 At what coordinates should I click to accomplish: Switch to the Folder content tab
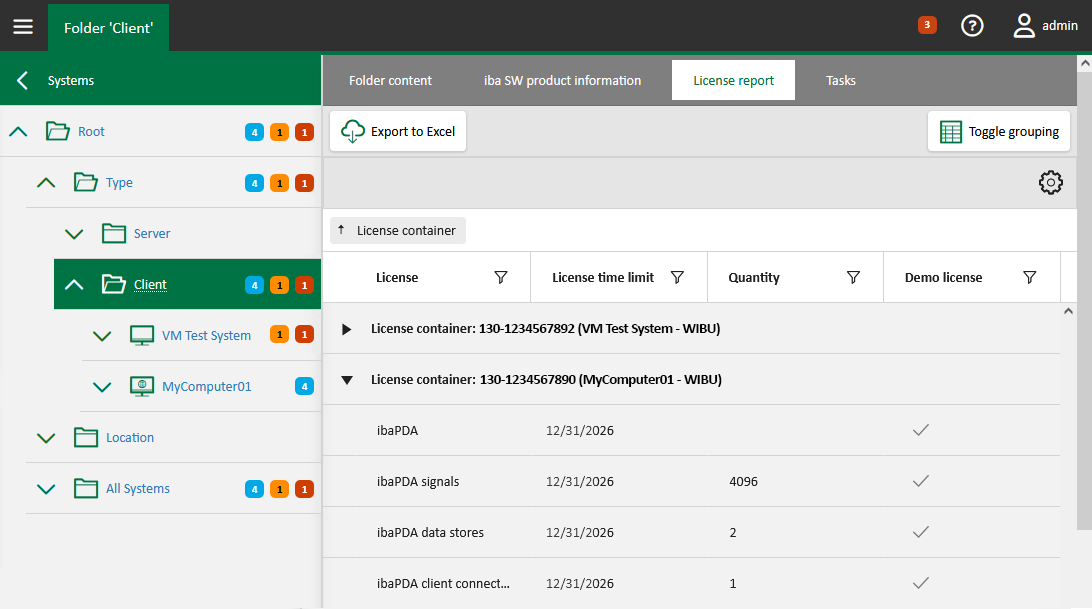point(390,80)
